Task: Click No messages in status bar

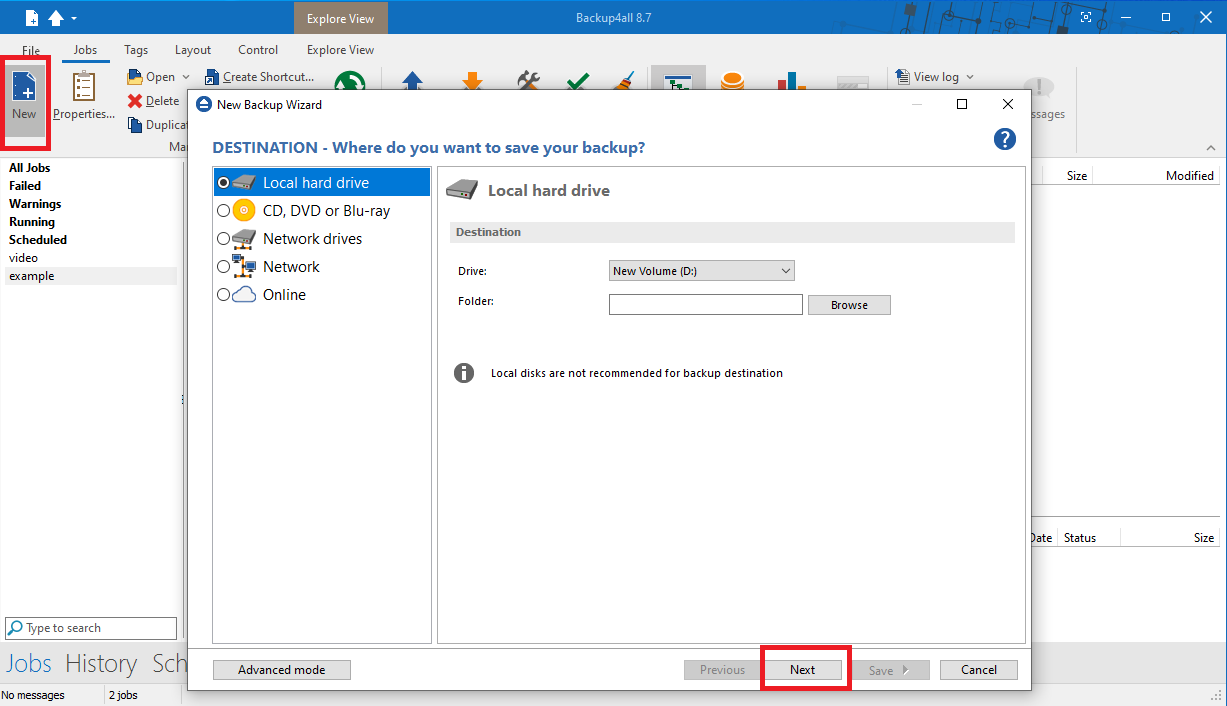Action: coord(33,695)
